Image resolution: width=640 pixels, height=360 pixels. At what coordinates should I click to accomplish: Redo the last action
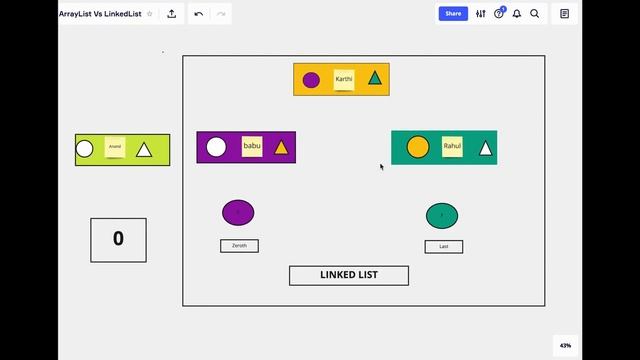[x=221, y=14]
